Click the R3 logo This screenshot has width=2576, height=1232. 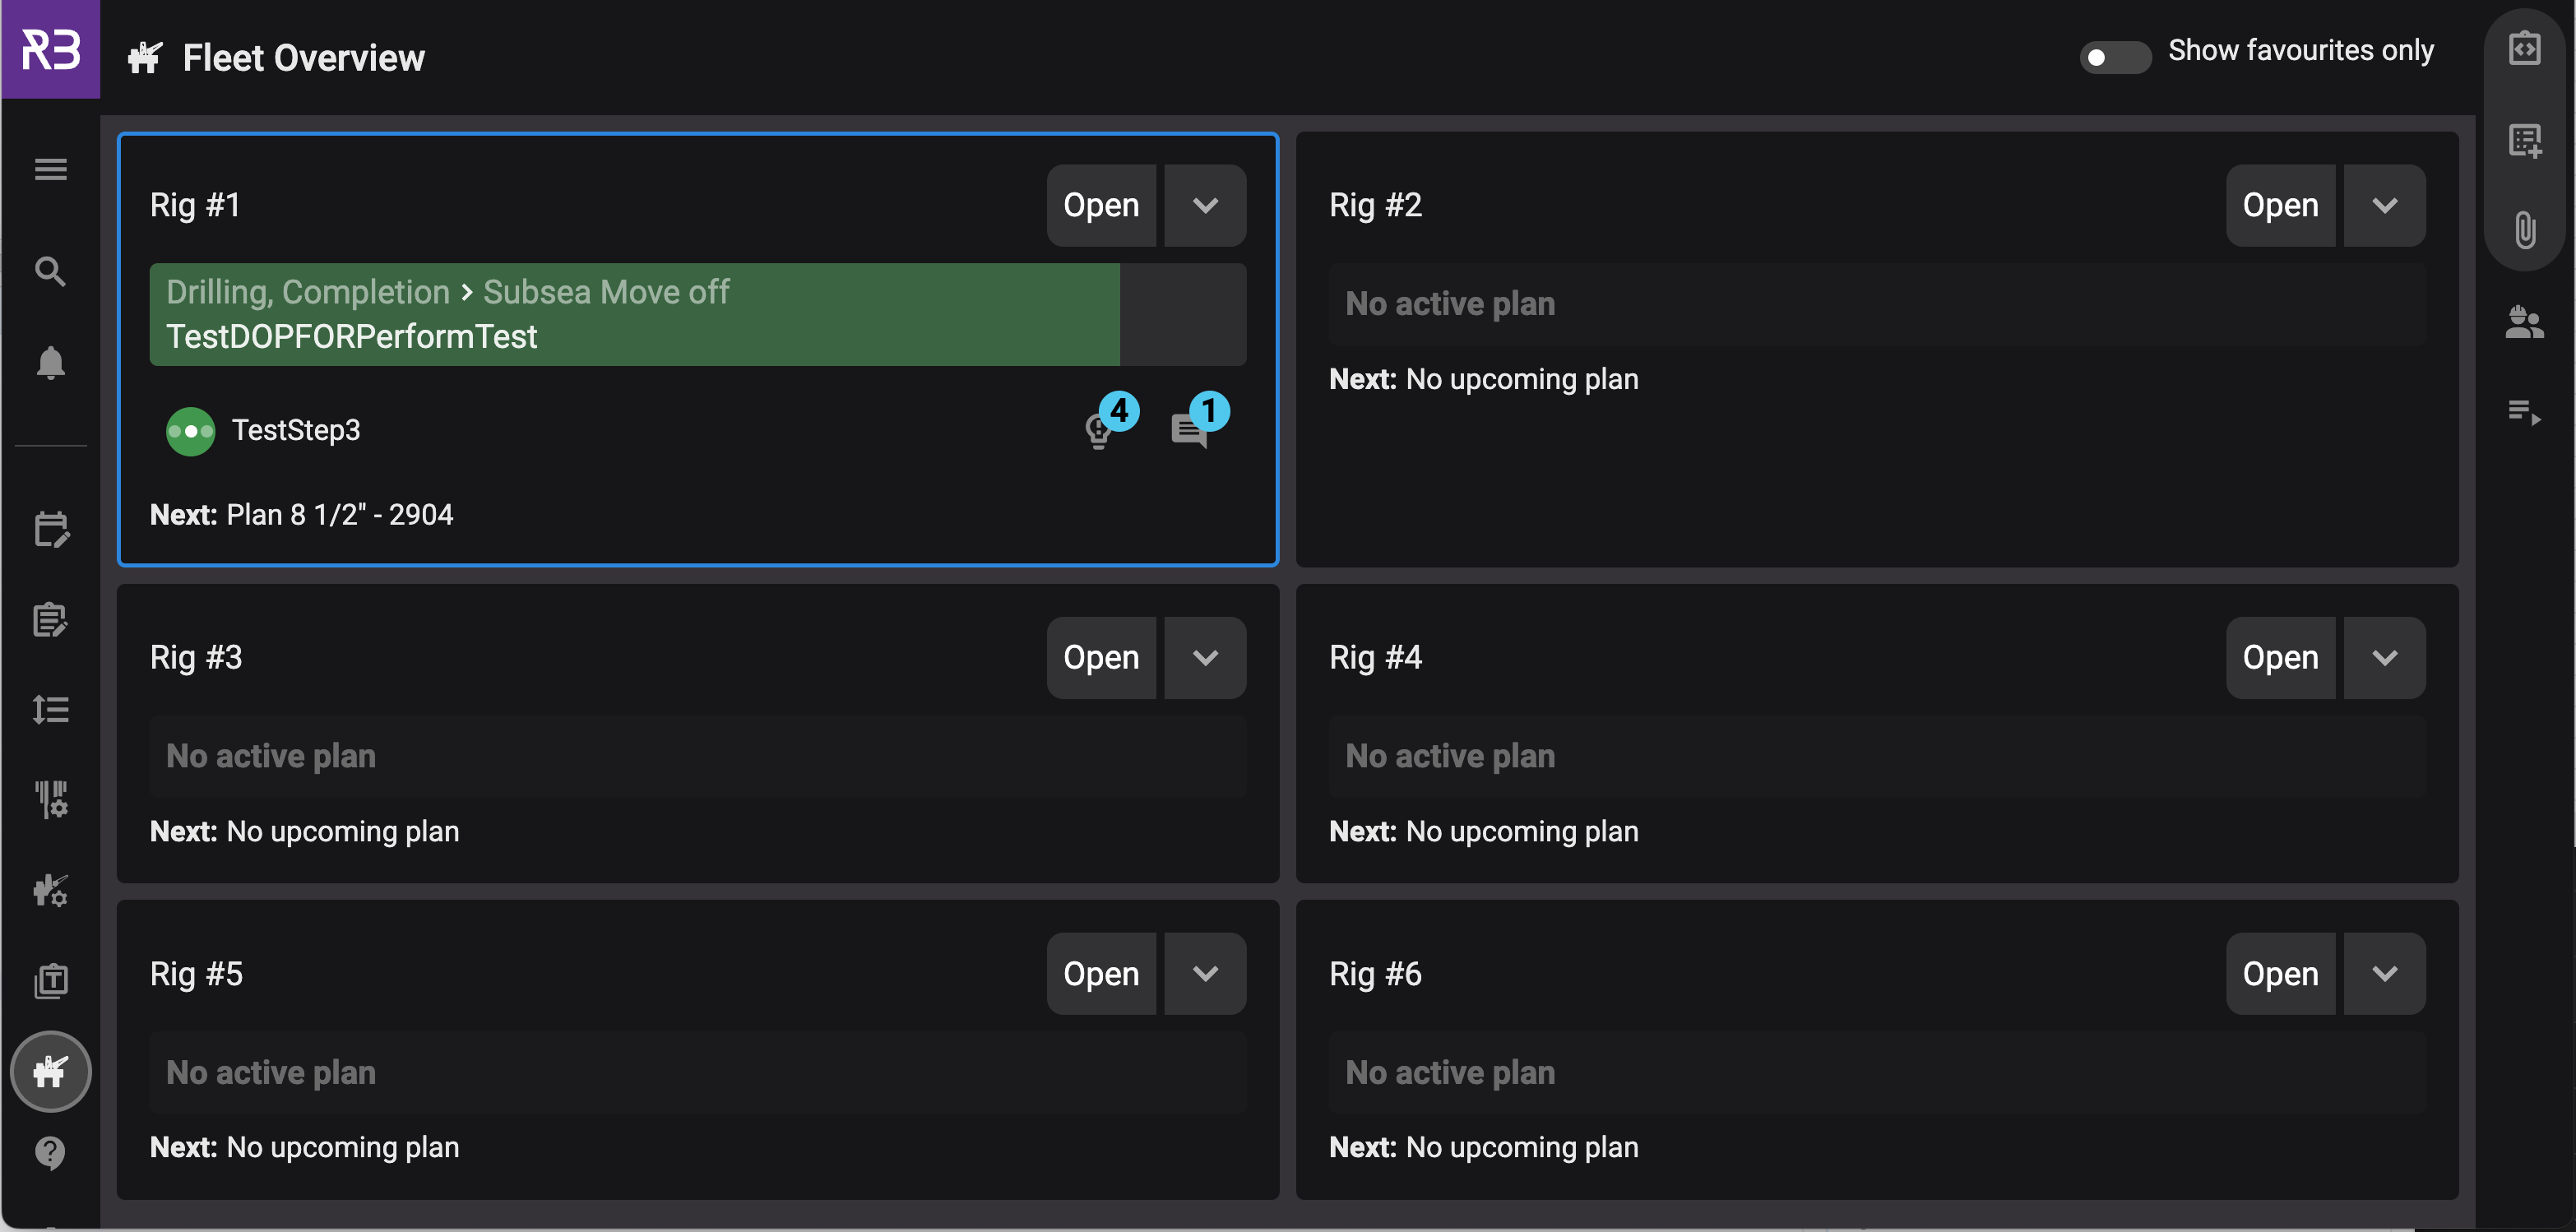click(50, 49)
